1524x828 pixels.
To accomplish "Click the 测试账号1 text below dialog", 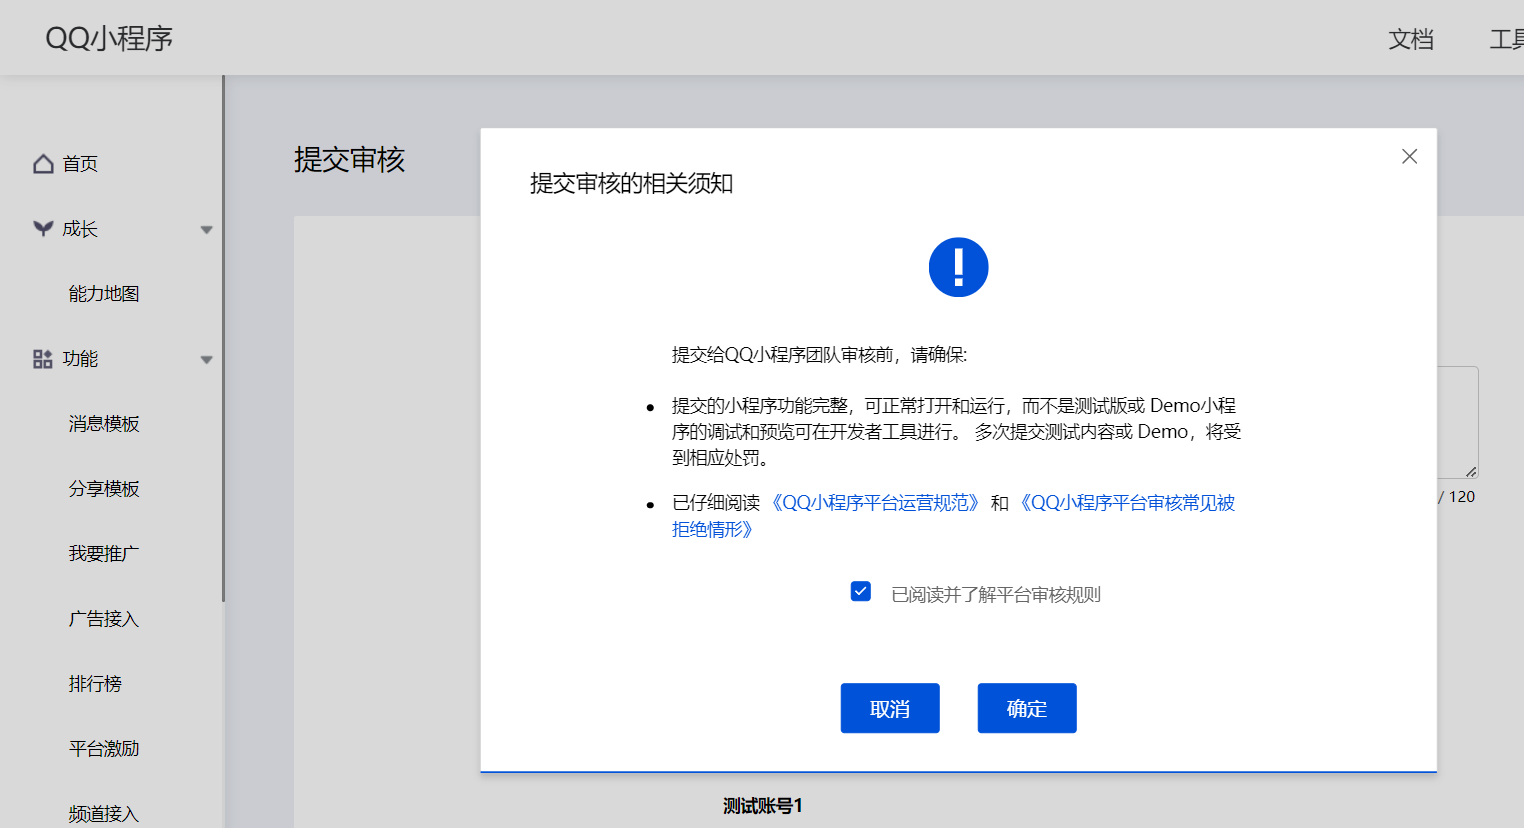I will click(x=763, y=805).
